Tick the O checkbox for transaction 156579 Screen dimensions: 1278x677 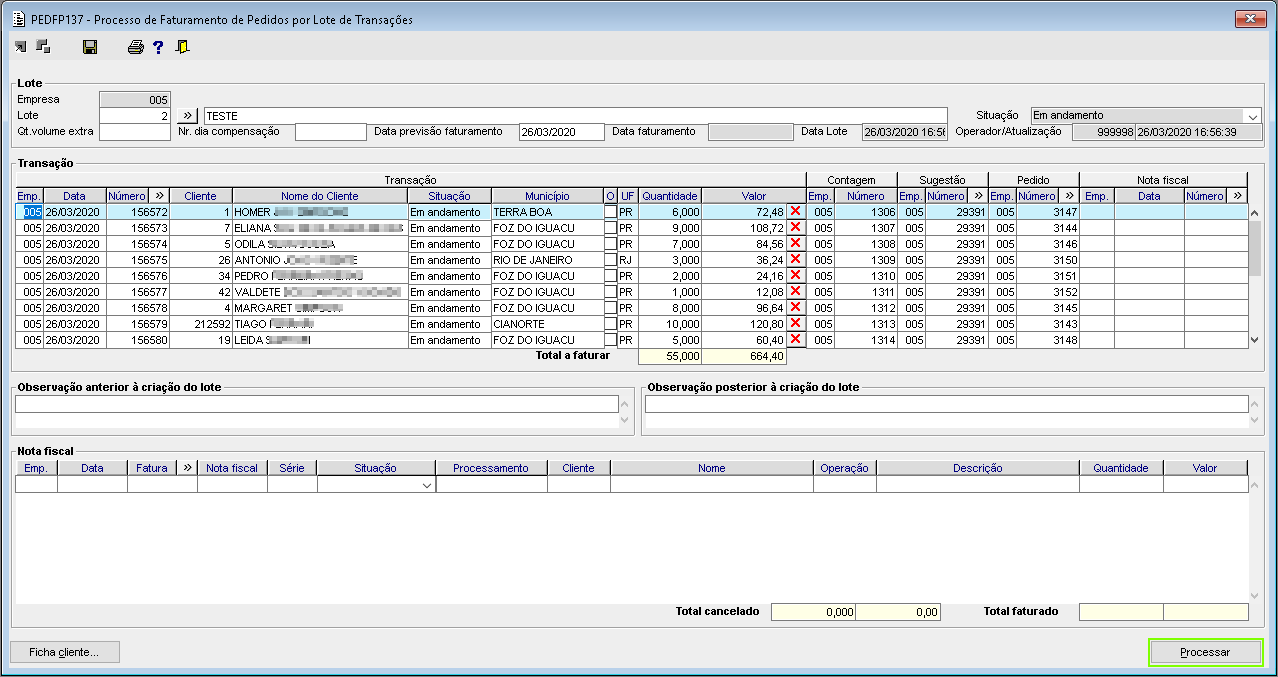coord(610,324)
